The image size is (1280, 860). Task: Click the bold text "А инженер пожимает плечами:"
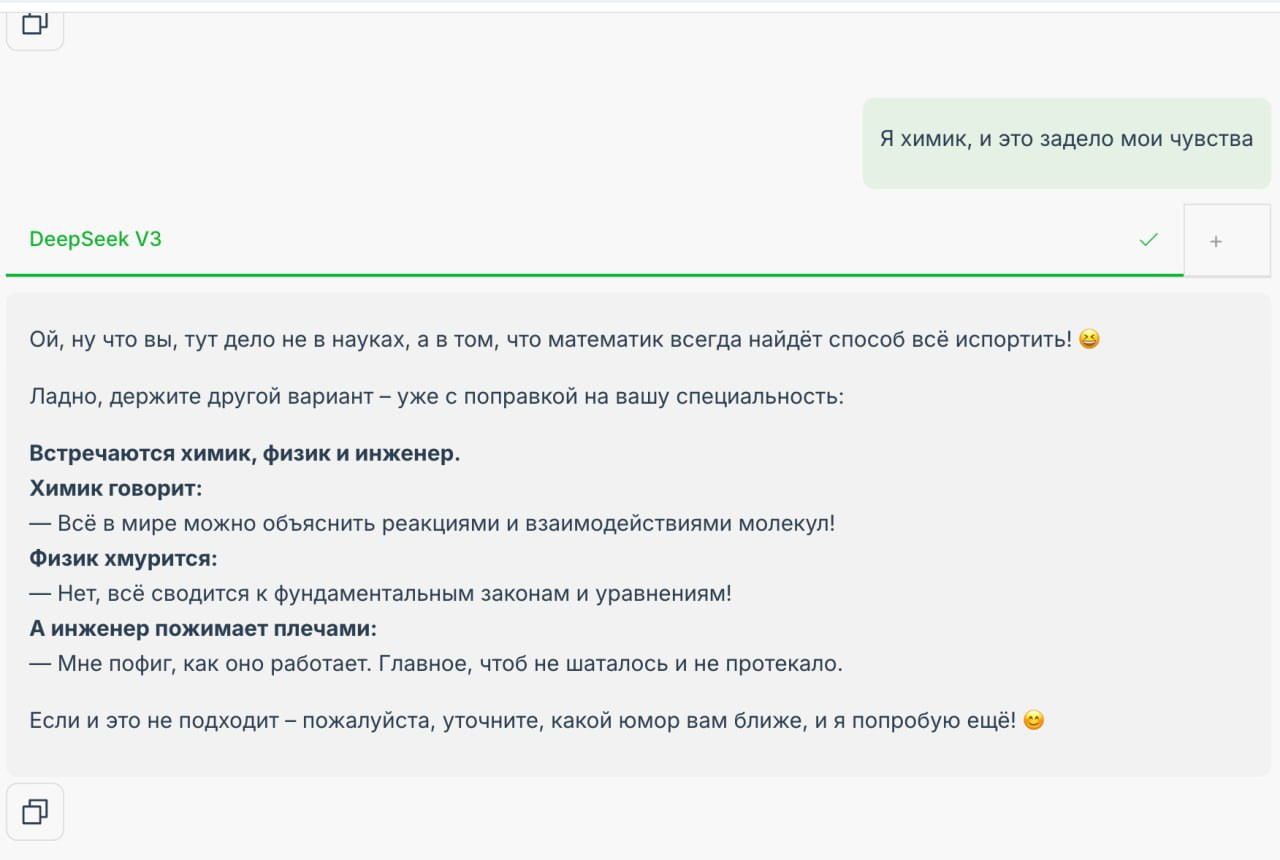pyautogui.click(x=203, y=628)
